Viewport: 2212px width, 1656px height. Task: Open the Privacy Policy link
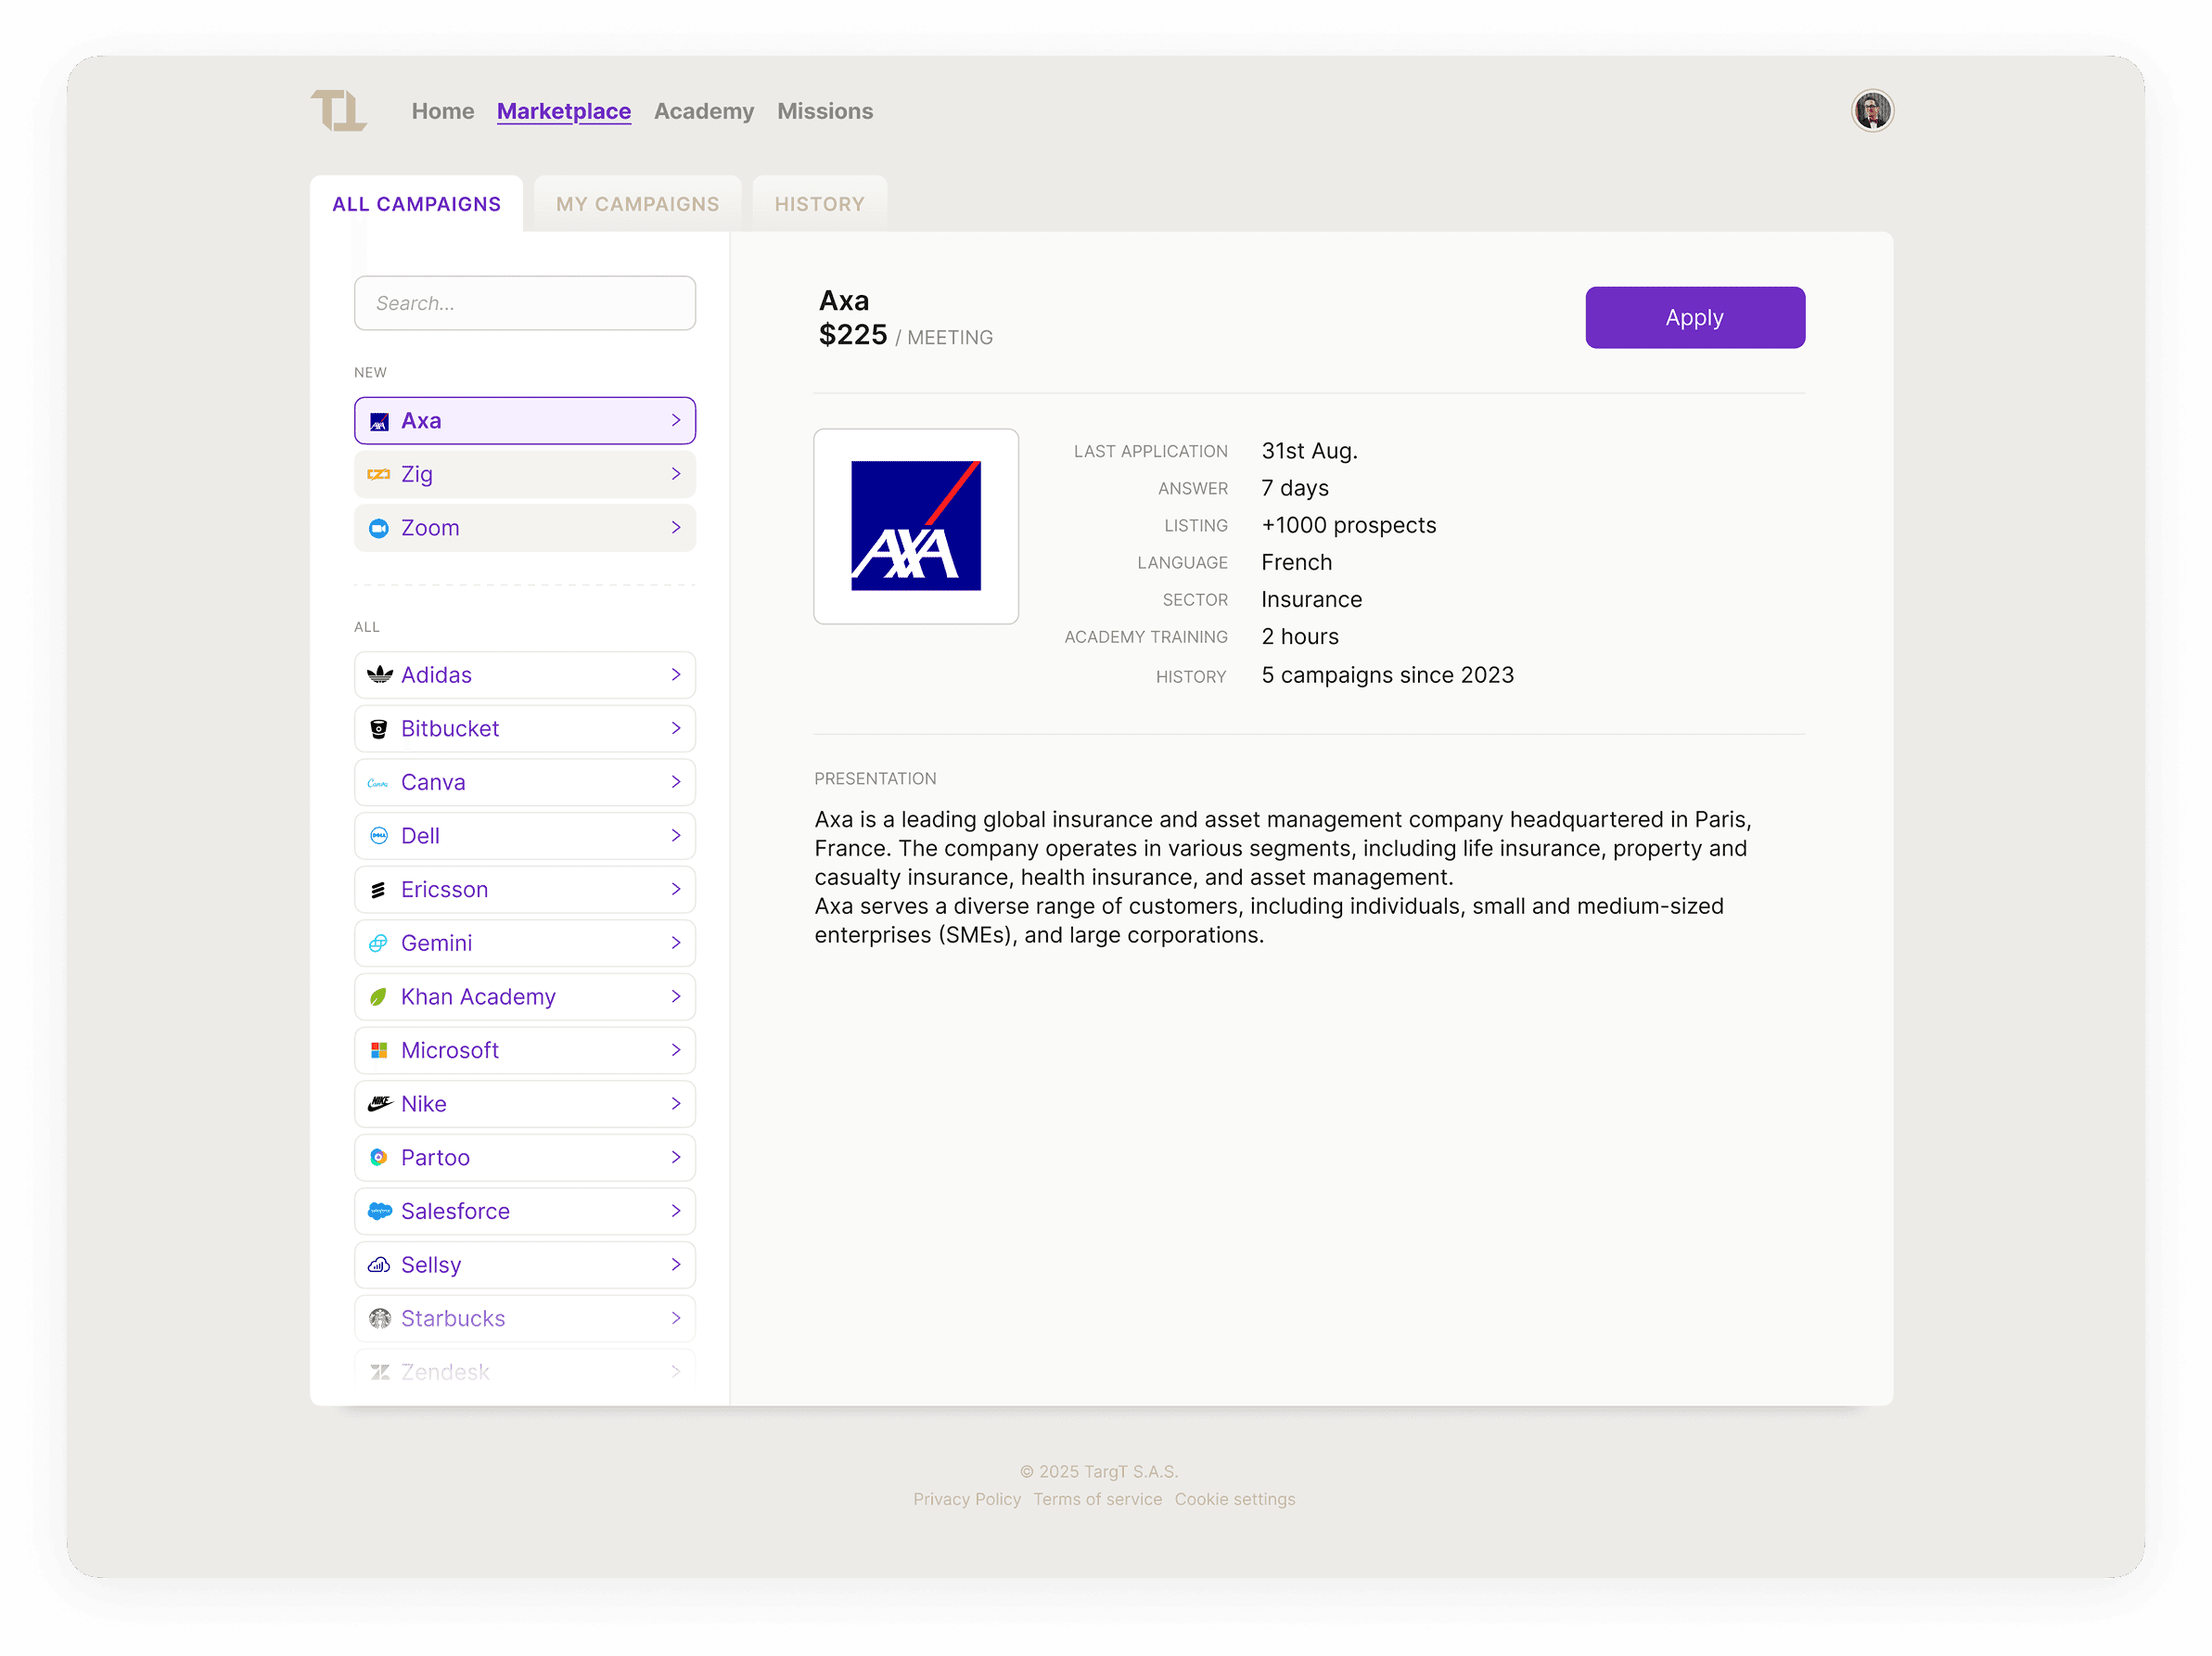coord(966,1499)
